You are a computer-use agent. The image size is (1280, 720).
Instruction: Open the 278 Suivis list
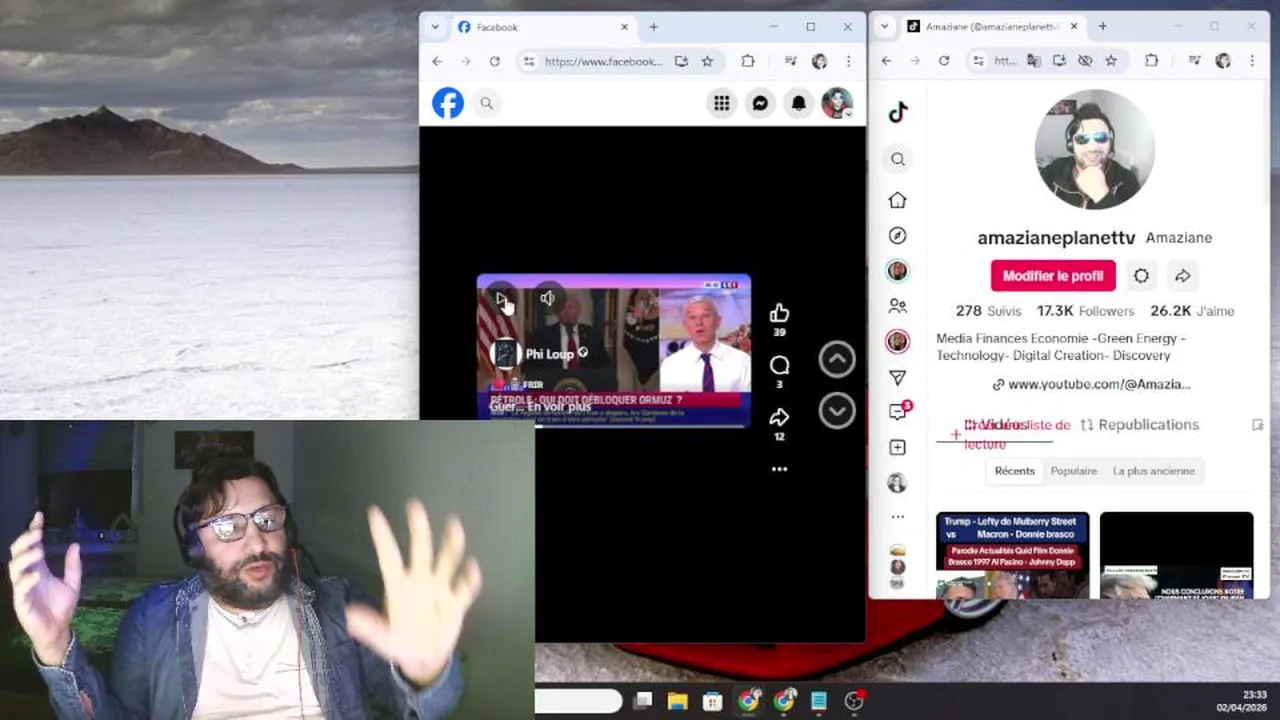click(x=988, y=311)
